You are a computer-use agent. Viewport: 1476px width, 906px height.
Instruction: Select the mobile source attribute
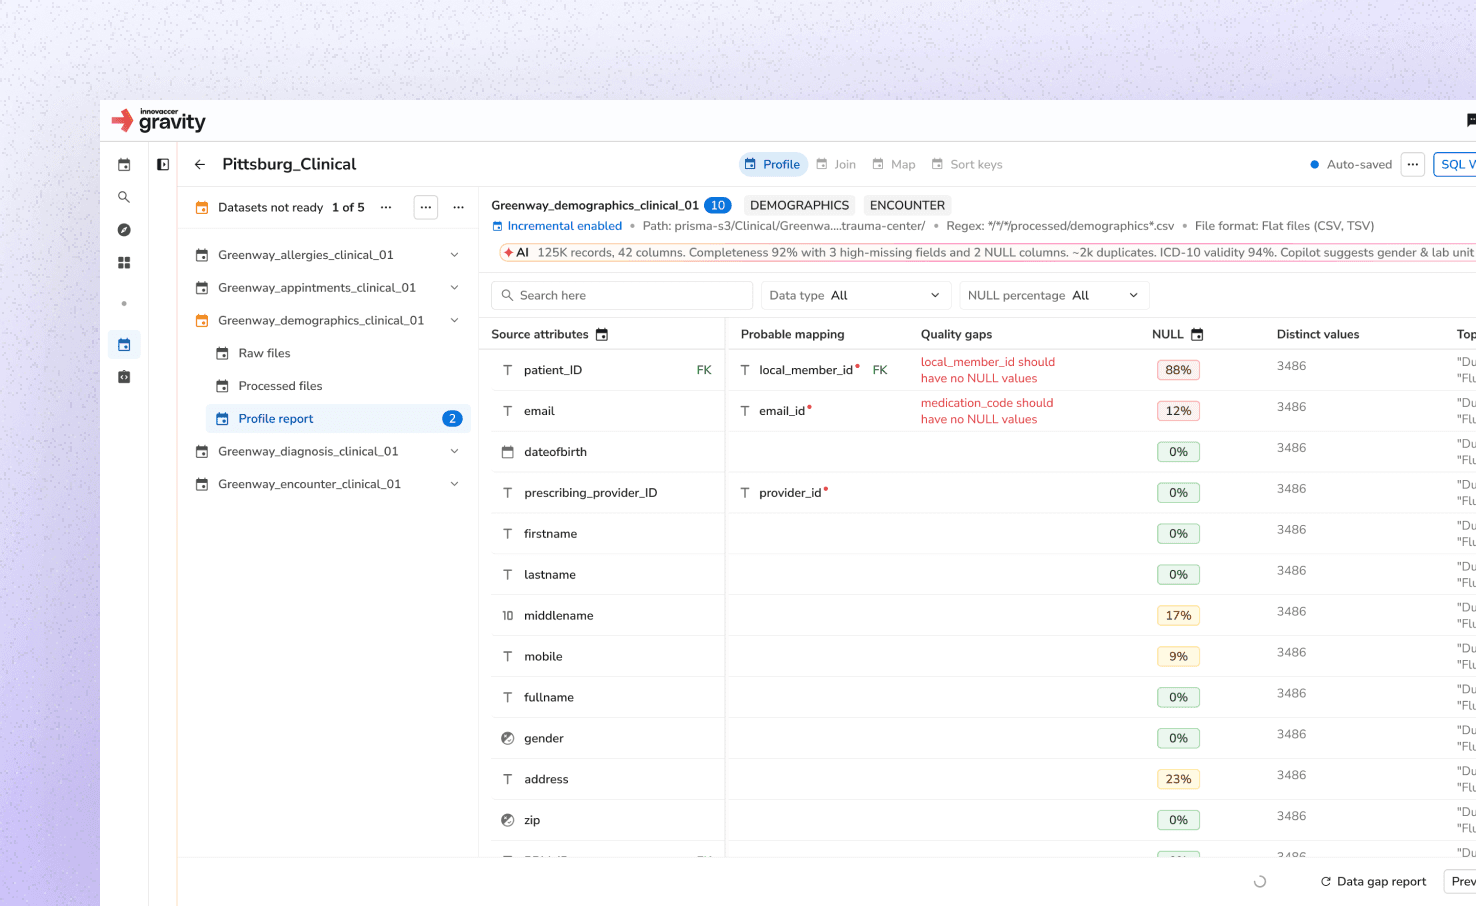click(543, 657)
